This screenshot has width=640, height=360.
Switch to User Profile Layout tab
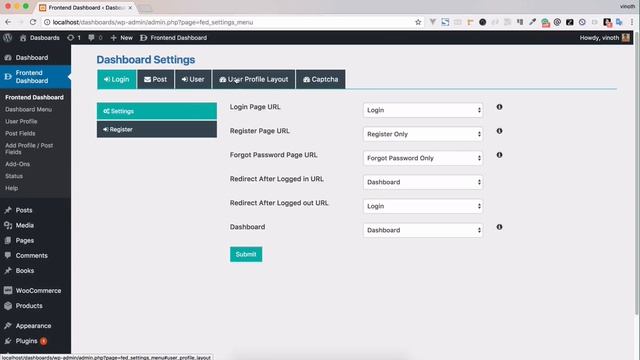pos(254,79)
